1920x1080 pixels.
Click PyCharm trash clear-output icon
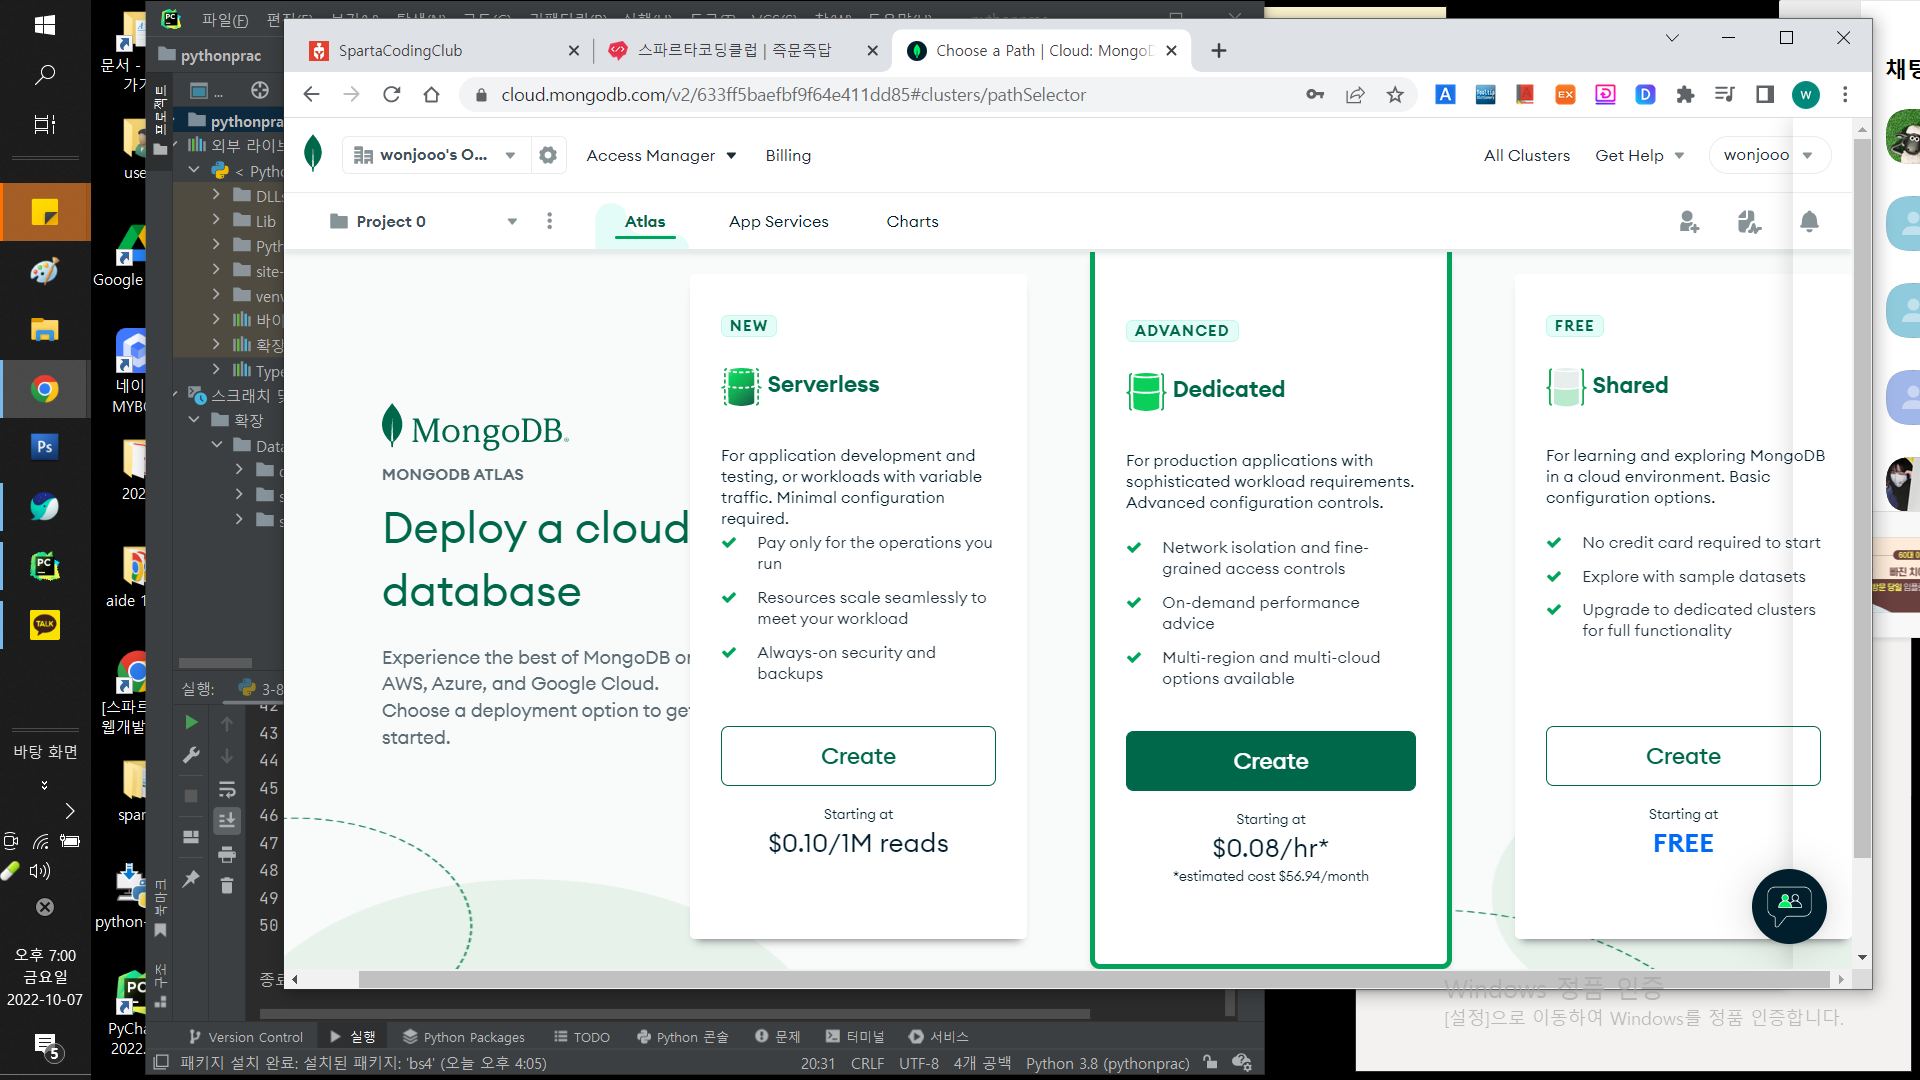pos(227,886)
